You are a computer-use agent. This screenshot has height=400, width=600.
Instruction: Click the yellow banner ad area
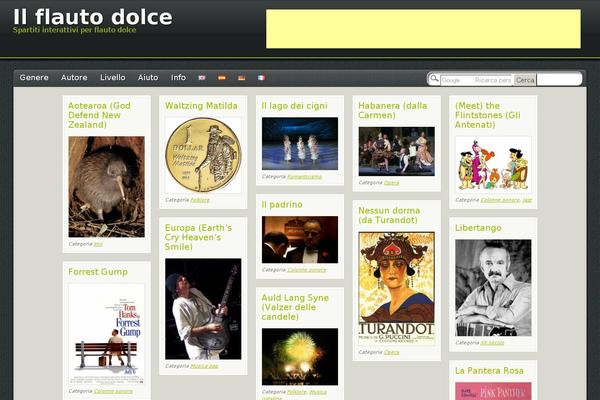pos(423,29)
